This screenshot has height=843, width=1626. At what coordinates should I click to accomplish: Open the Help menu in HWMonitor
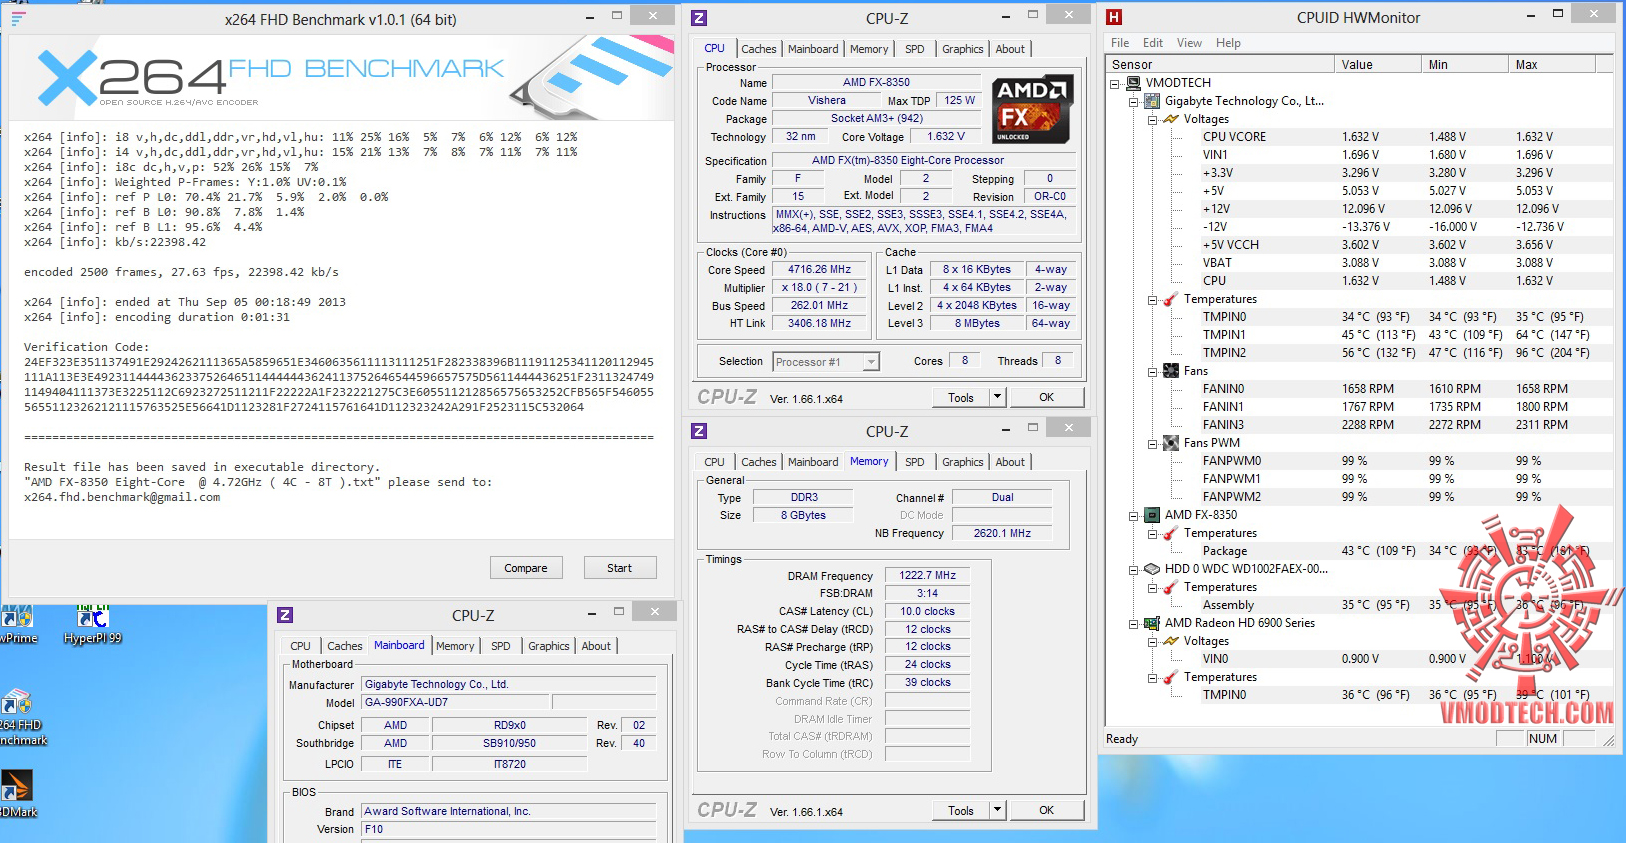coord(1228,43)
